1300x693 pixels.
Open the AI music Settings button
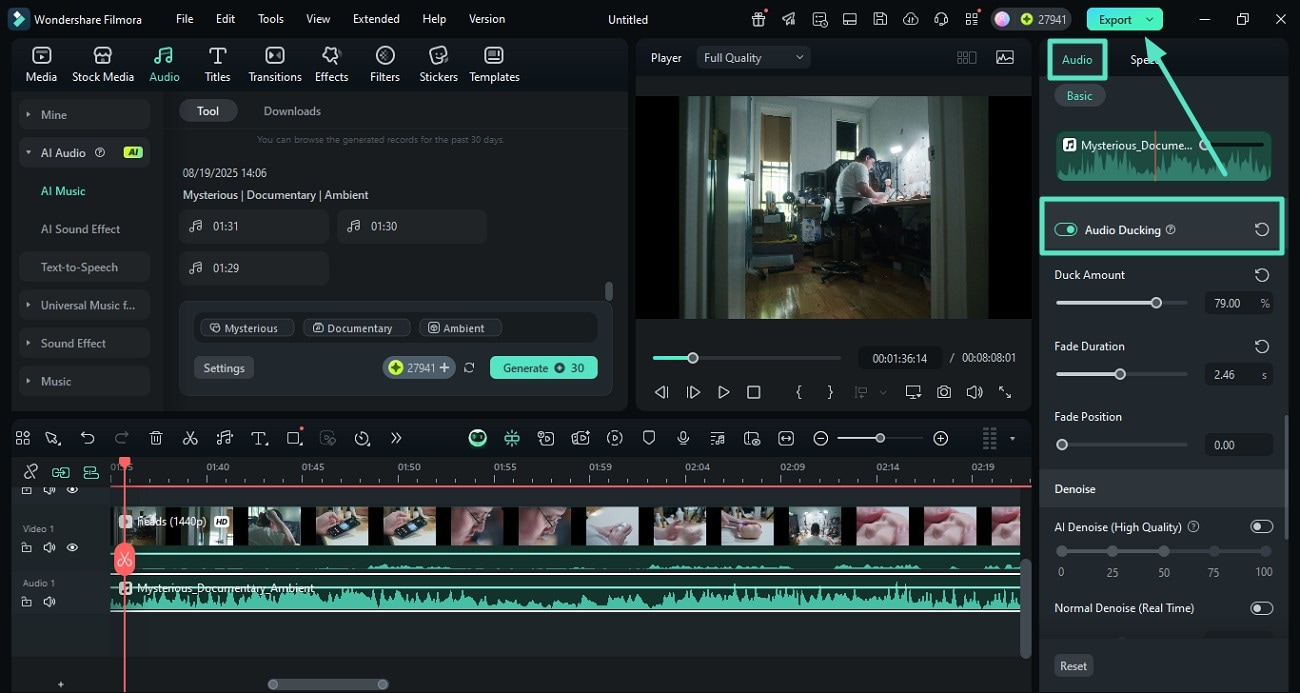224,368
